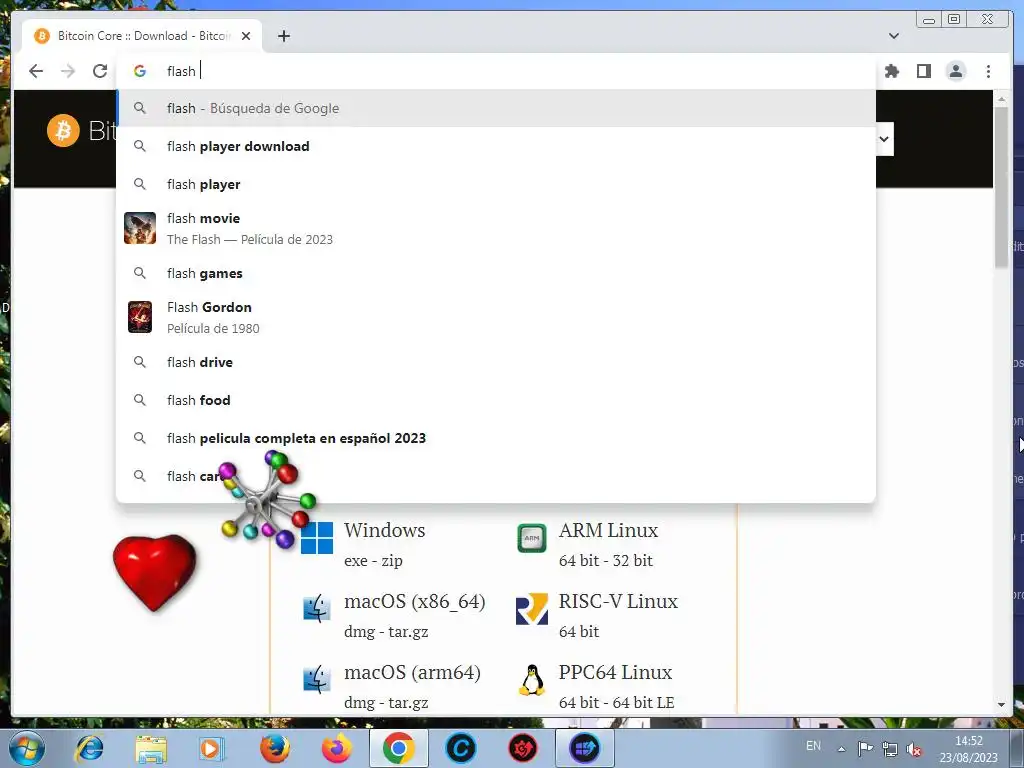The width and height of the screenshot is (1024, 768).
Task: Open the RISC-V Linux link
Action: coord(618,601)
